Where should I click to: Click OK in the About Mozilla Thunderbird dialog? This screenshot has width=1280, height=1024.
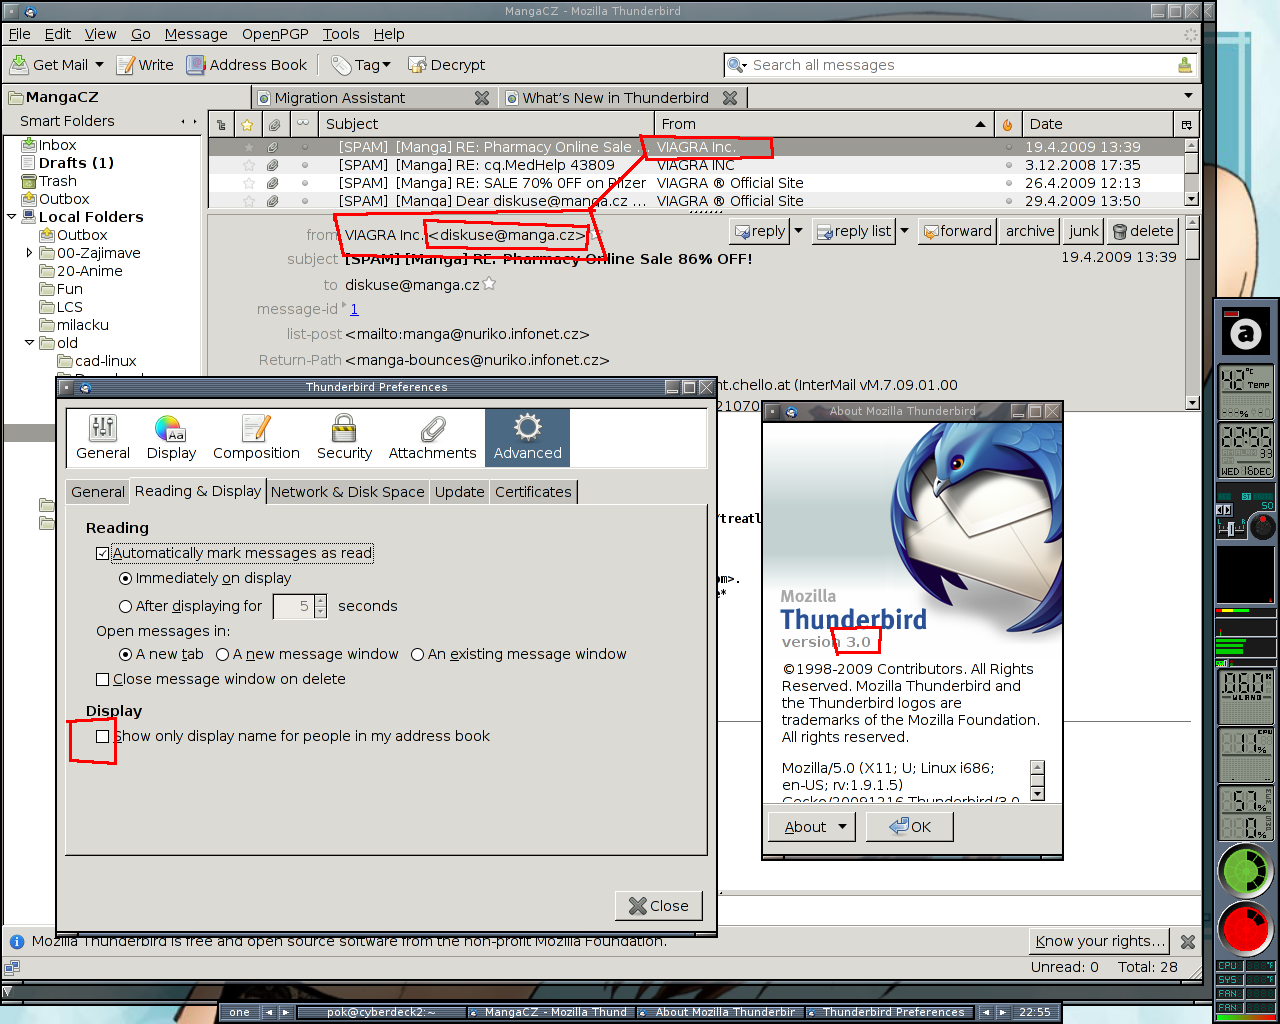[x=910, y=827]
